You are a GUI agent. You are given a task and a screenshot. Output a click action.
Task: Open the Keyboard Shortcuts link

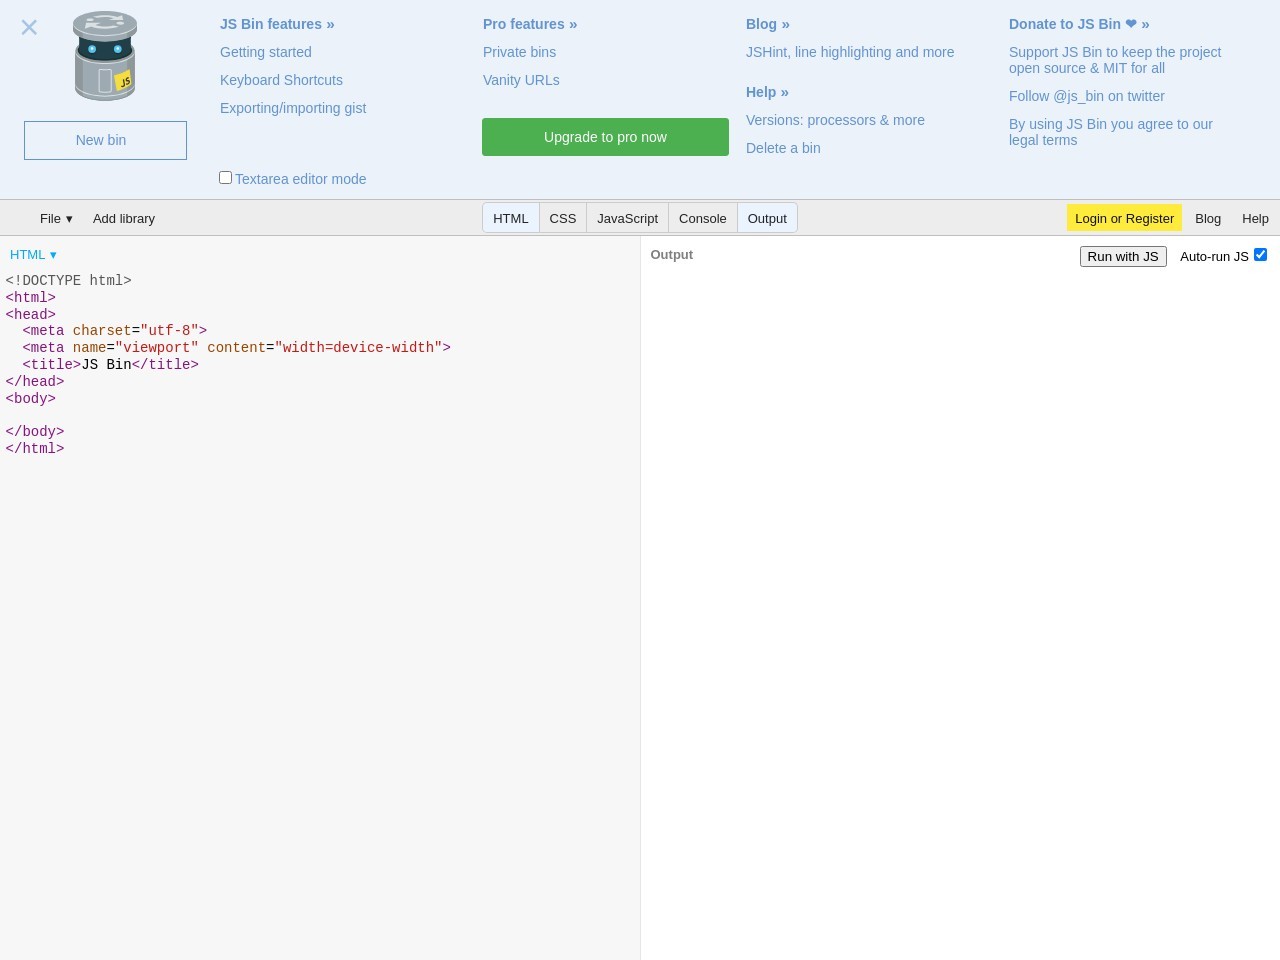(x=281, y=80)
